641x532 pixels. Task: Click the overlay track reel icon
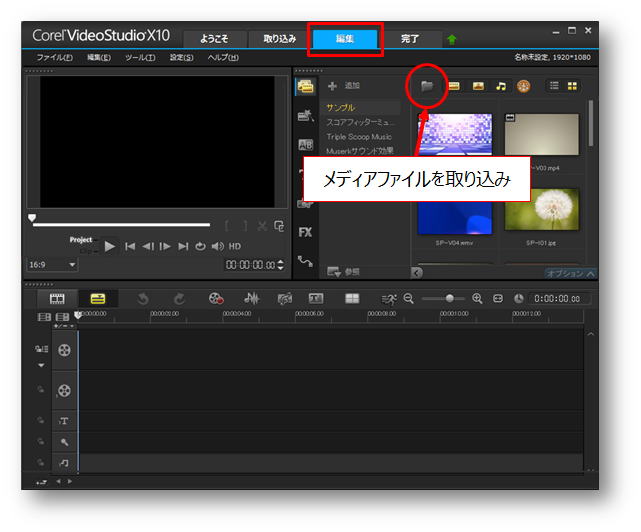(x=64, y=391)
